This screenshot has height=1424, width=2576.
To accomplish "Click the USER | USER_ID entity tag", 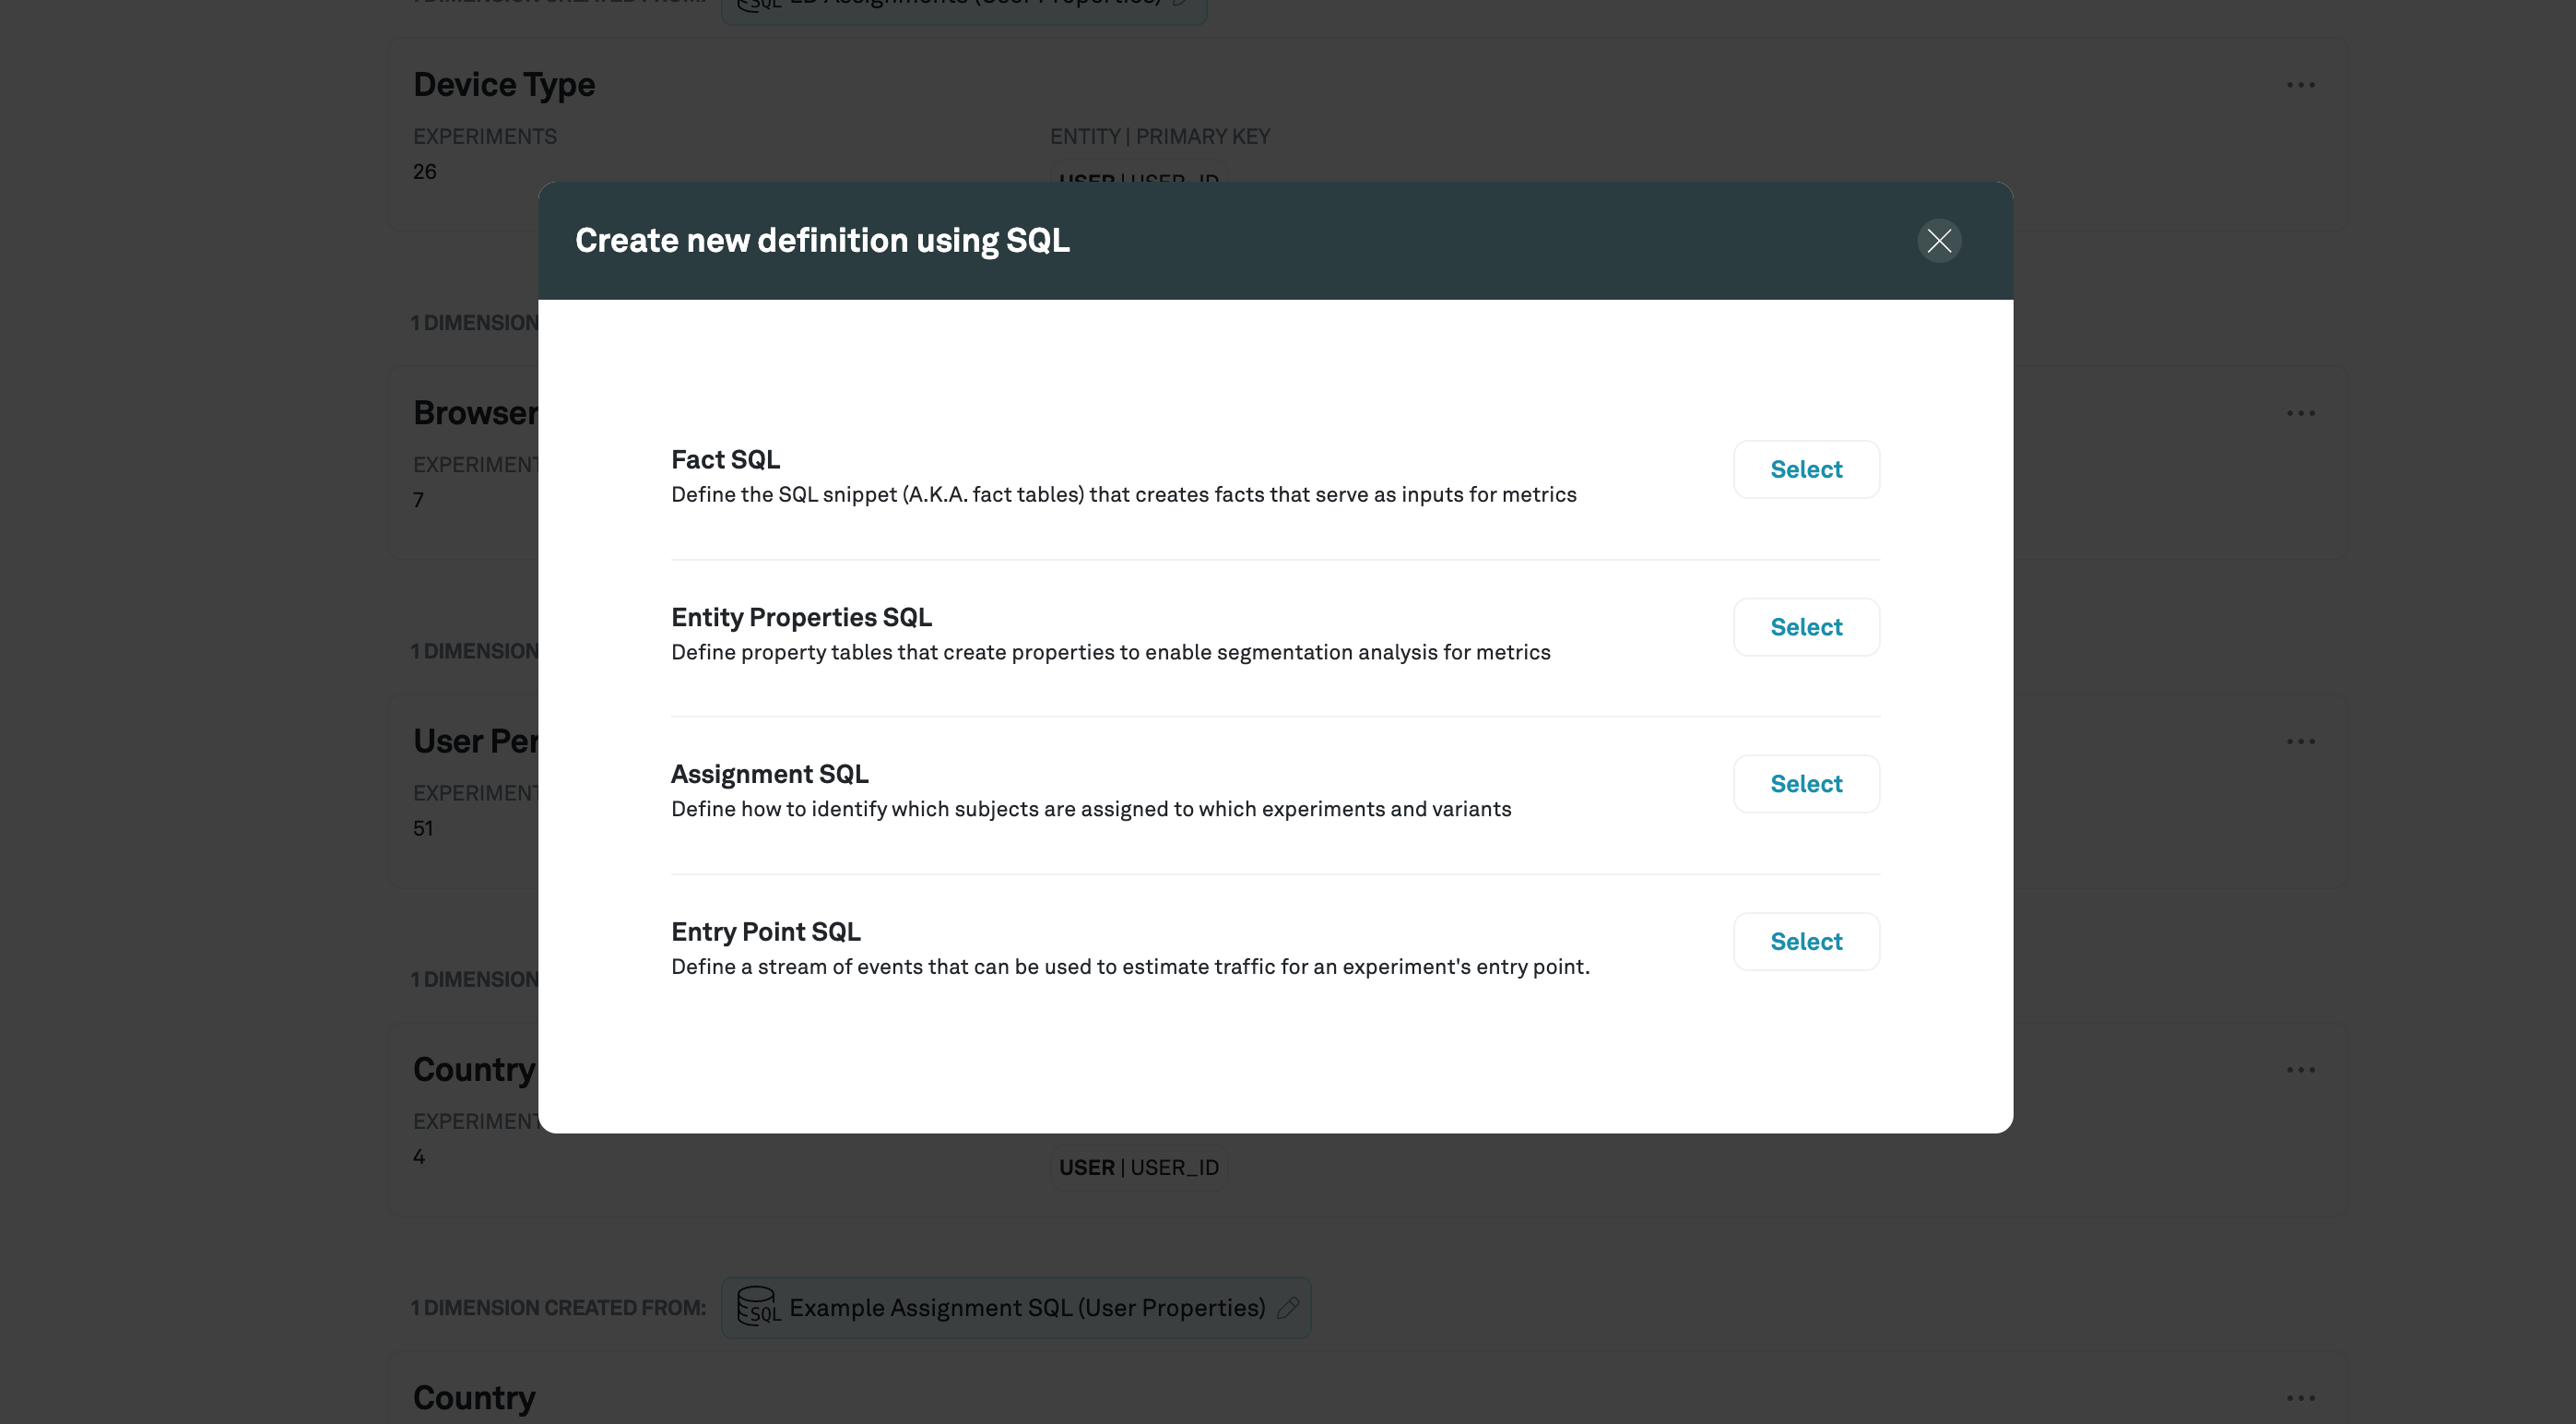I will 1138,1166.
